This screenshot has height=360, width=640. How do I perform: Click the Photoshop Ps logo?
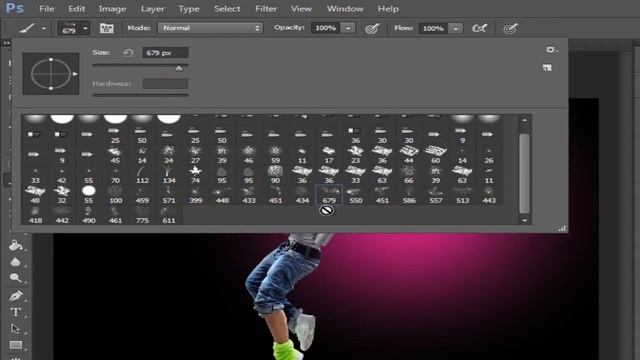[x=15, y=9]
